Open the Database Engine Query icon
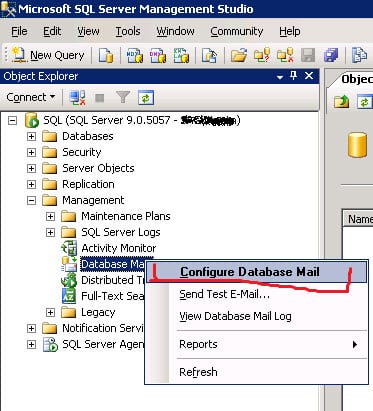Viewport: 373px width, 411px height. 106,55
